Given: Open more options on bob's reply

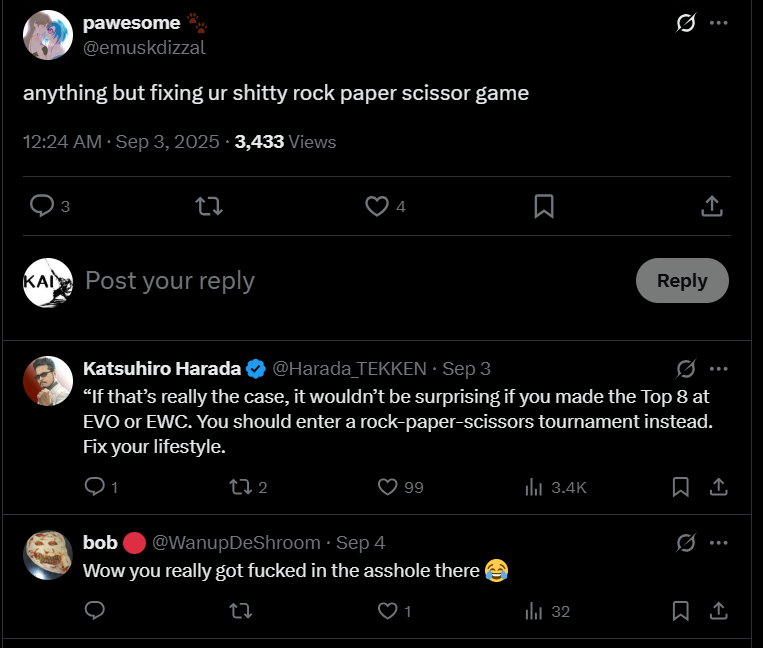Looking at the screenshot, I should [x=718, y=543].
